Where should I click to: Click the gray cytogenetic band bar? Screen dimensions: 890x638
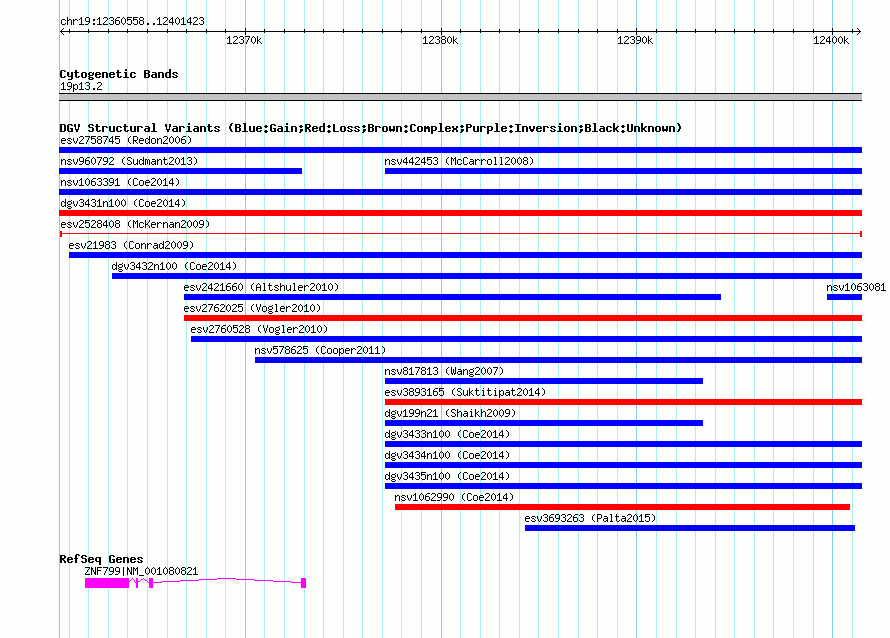(x=460, y=98)
